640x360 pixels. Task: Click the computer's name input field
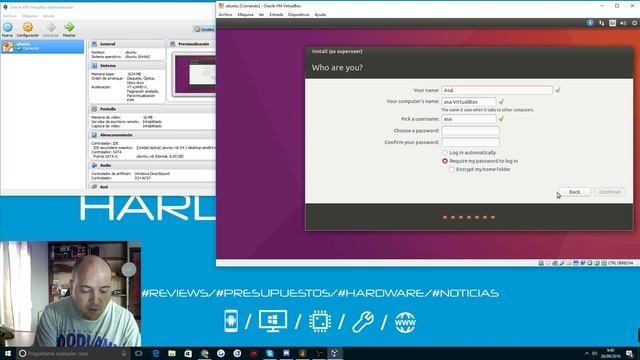[469, 102]
